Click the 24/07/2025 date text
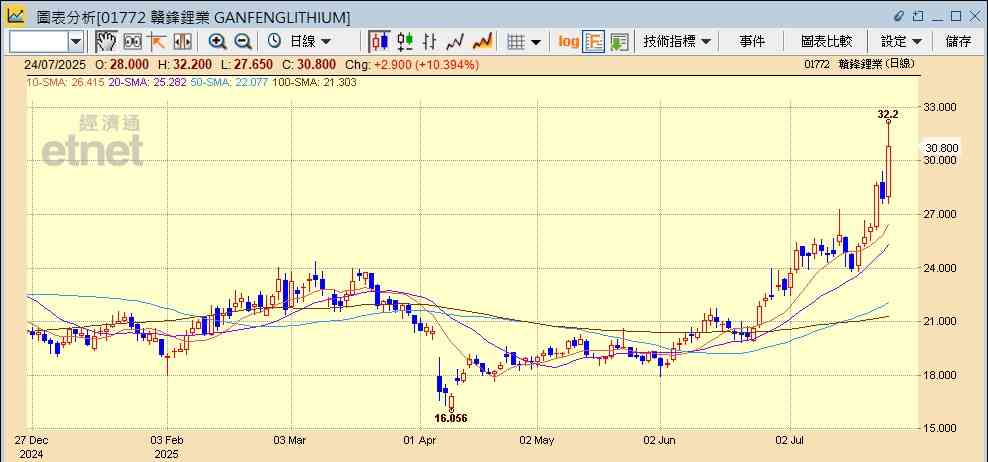 click(x=53, y=64)
